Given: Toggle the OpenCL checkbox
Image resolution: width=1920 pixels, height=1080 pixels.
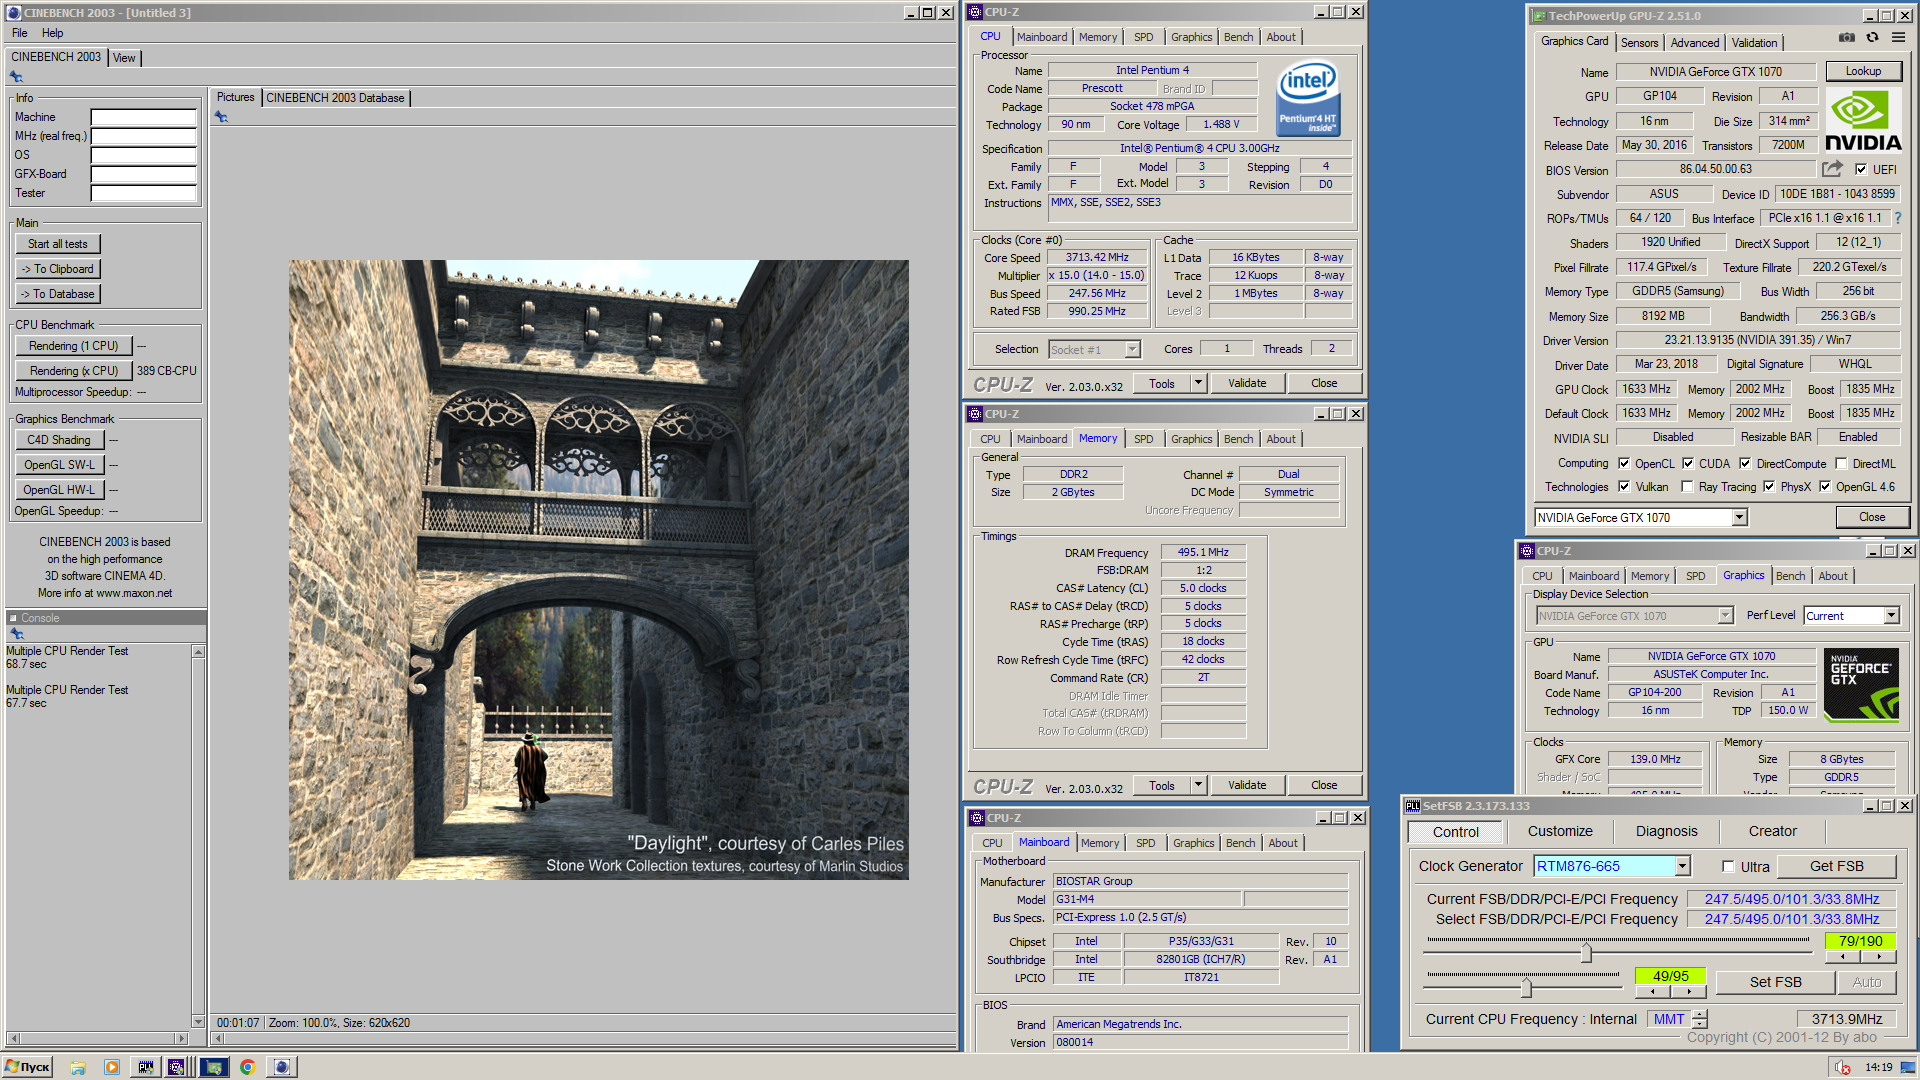Looking at the screenshot, I should (x=1624, y=463).
